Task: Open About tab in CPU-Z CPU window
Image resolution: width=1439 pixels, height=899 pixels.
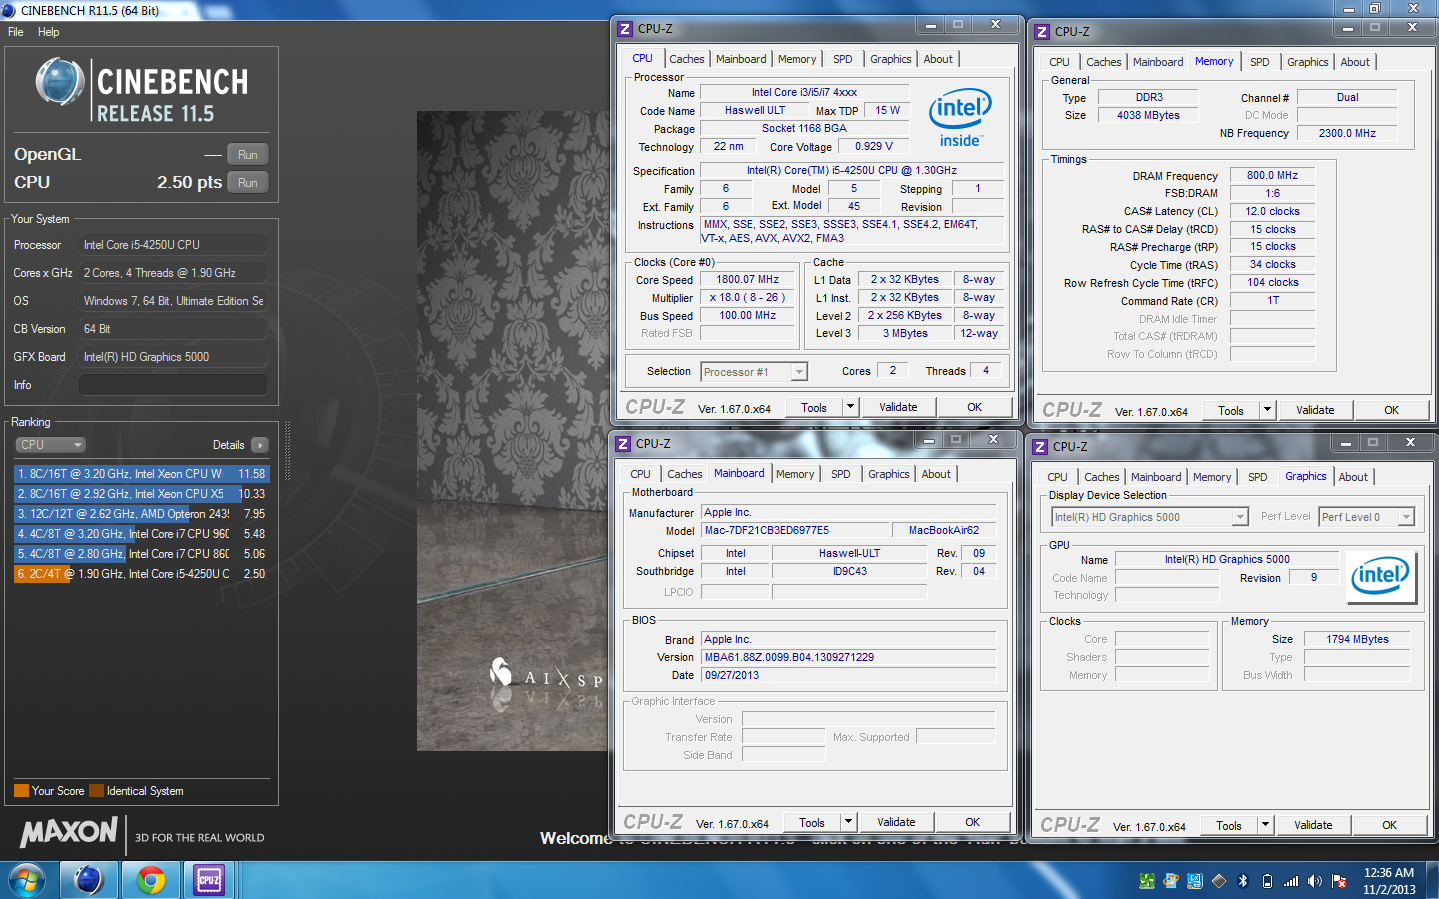Action: pos(938,59)
